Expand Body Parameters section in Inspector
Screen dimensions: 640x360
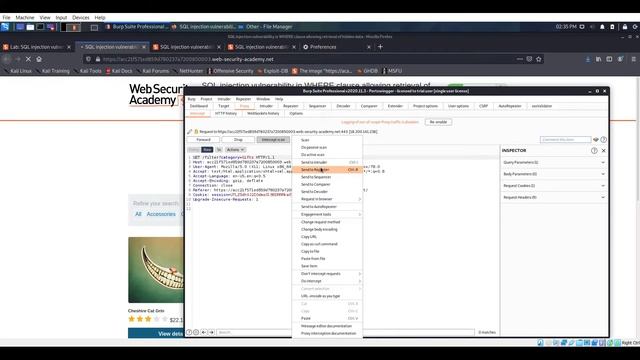tap(554, 174)
